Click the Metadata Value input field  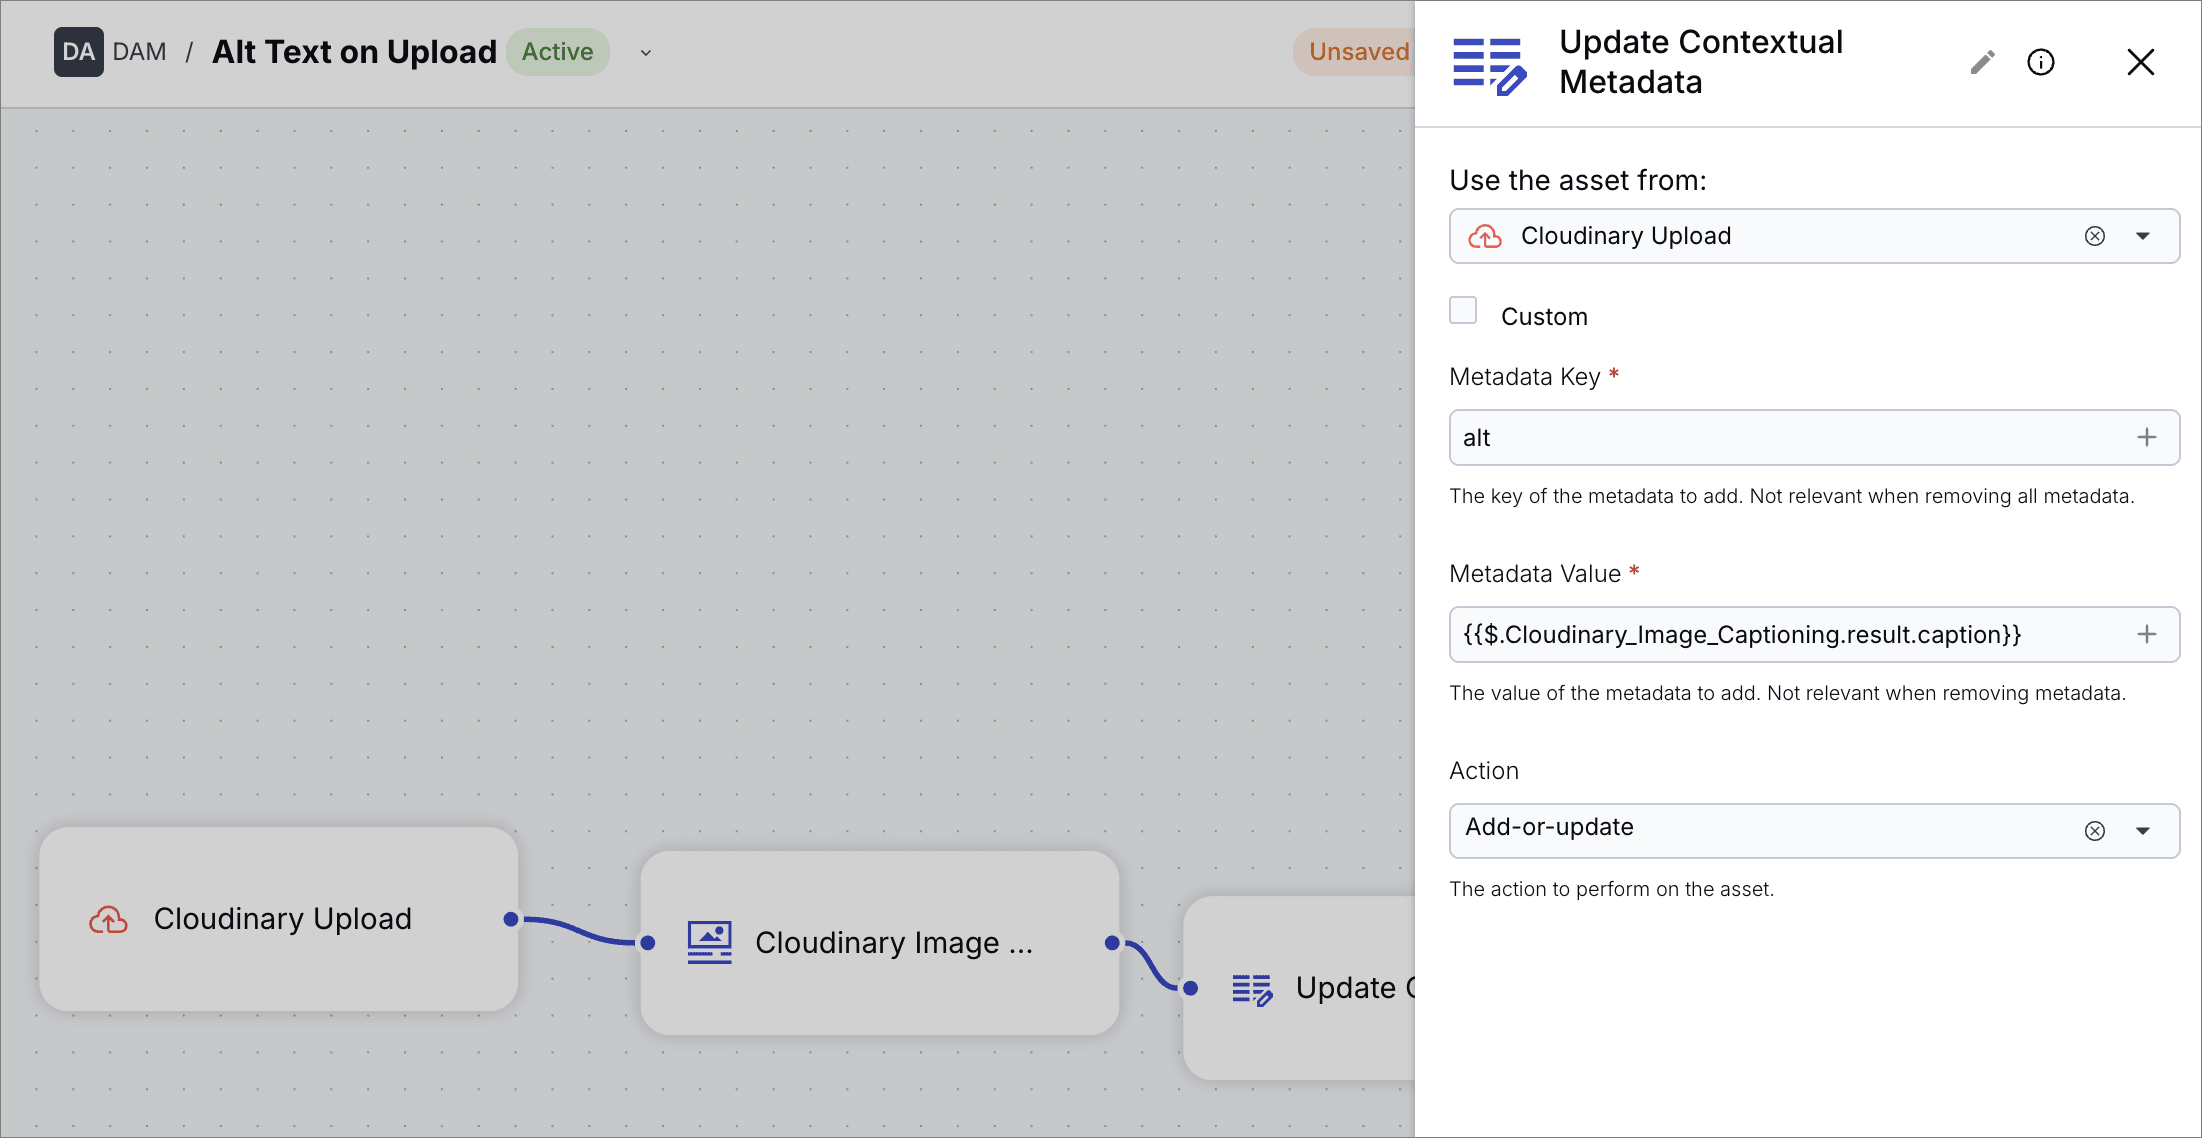1814,634
